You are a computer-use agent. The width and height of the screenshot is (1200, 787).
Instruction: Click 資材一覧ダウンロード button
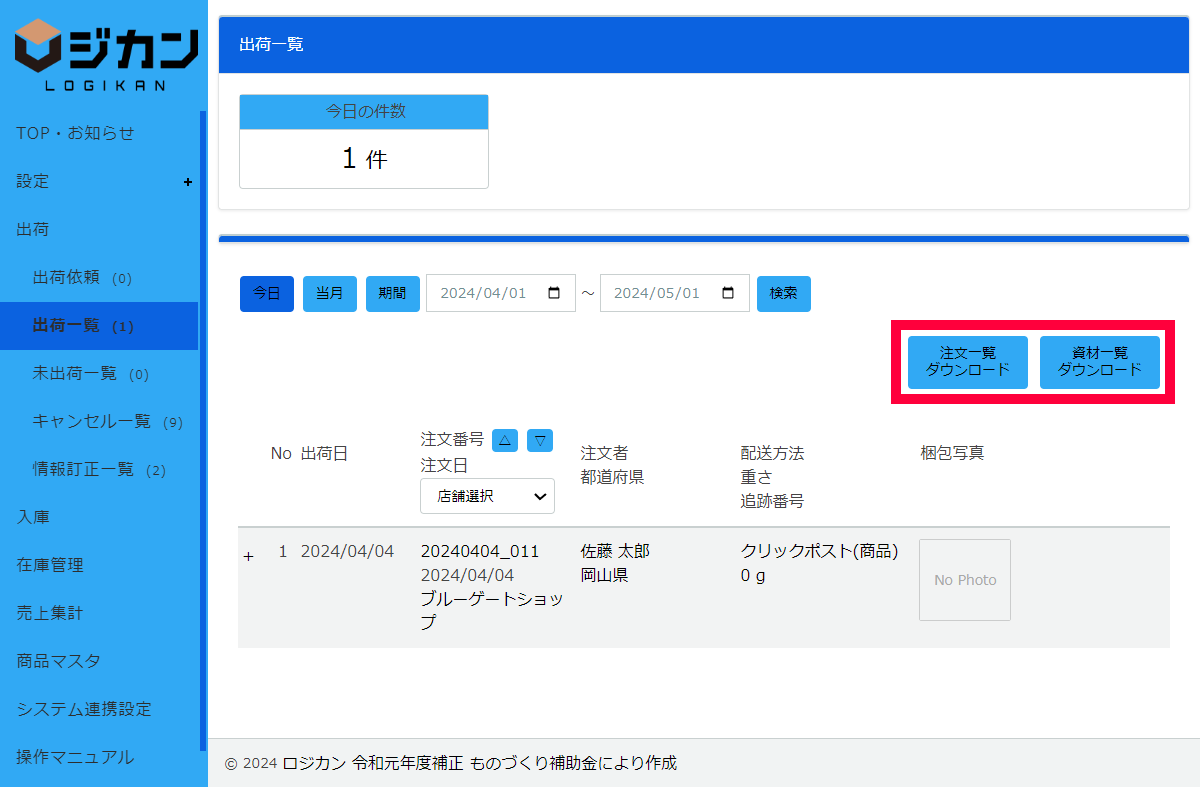coord(1100,362)
